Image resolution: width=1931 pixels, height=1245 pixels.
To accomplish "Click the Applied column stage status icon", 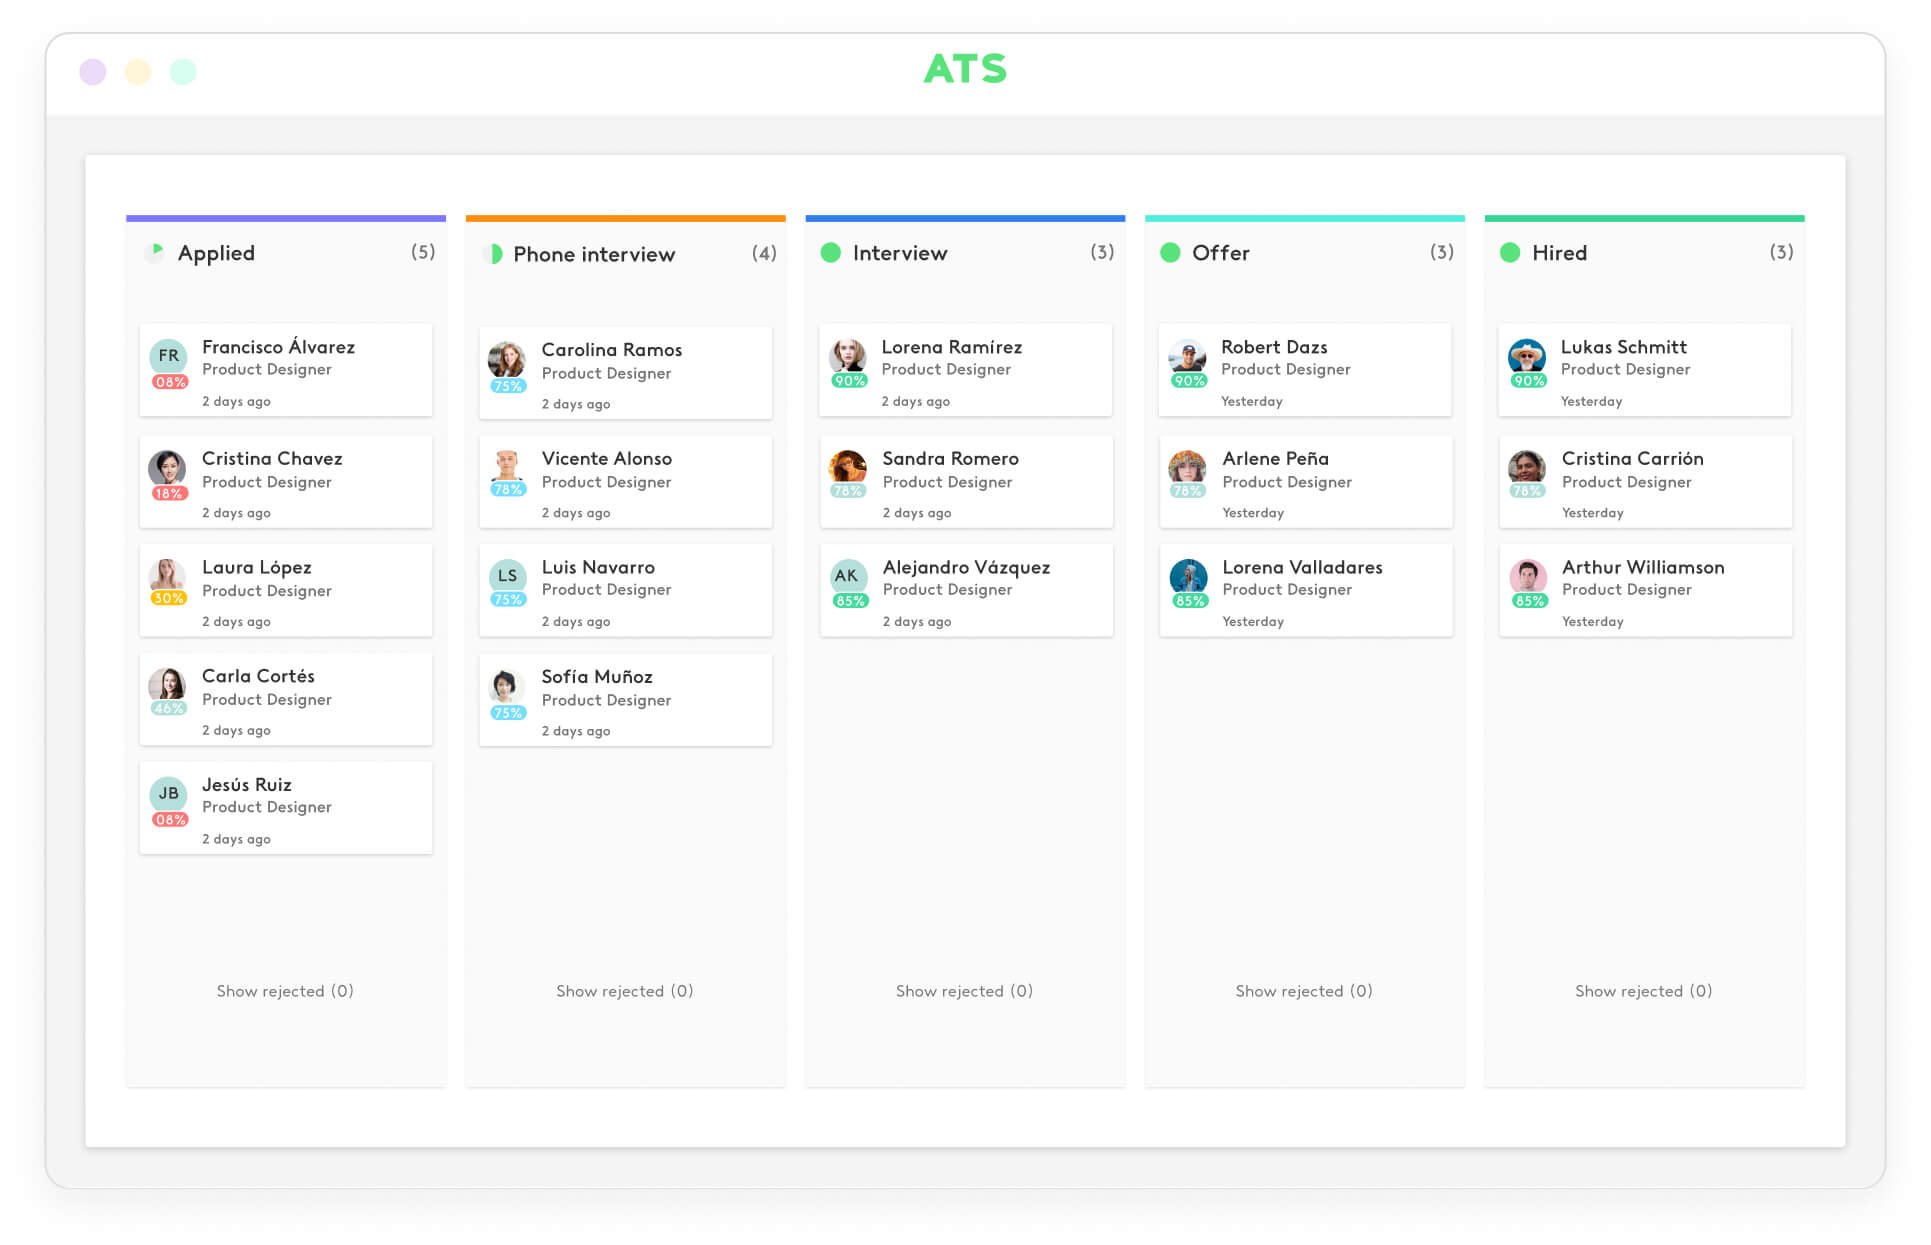I will (154, 252).
